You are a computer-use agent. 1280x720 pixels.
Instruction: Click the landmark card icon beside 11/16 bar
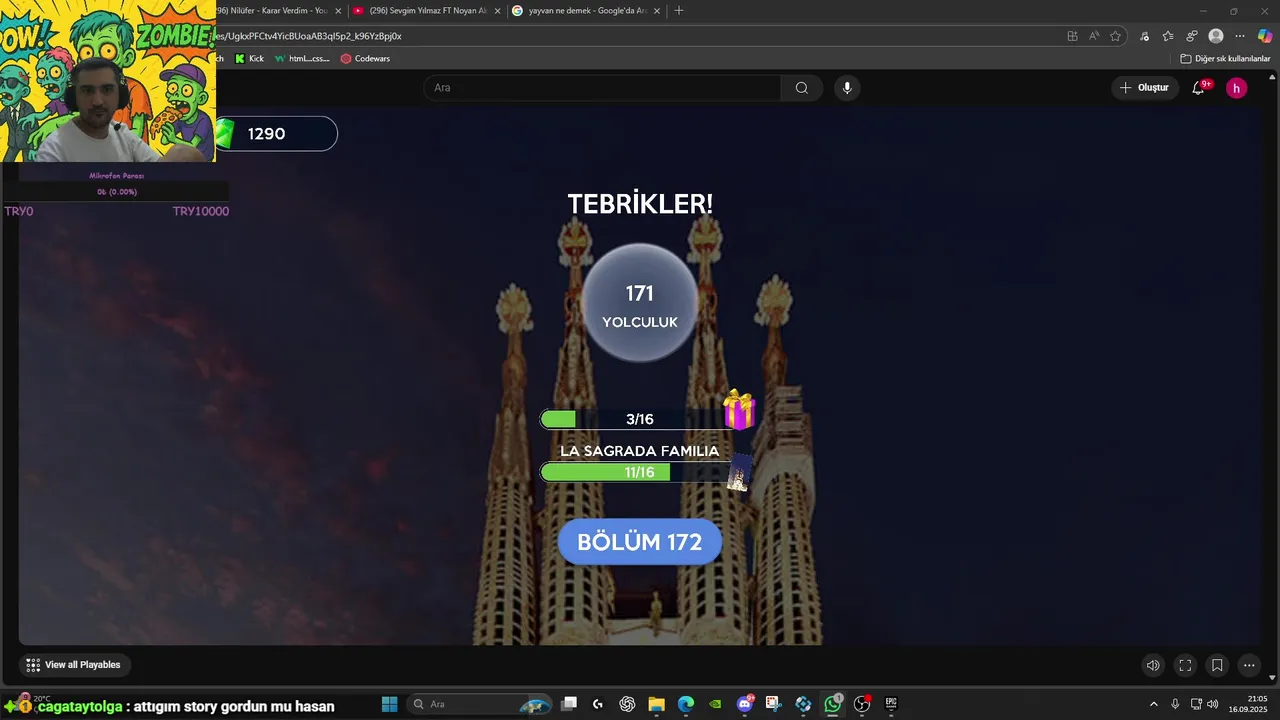[738, 473]
